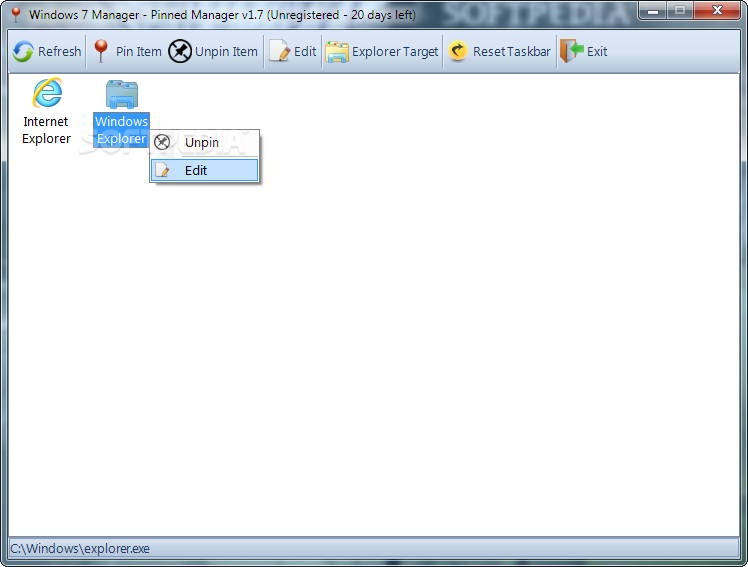This screenshot has height=567, width=748.
Task: Choose Edit from the context menu
Action: point(205,170)
